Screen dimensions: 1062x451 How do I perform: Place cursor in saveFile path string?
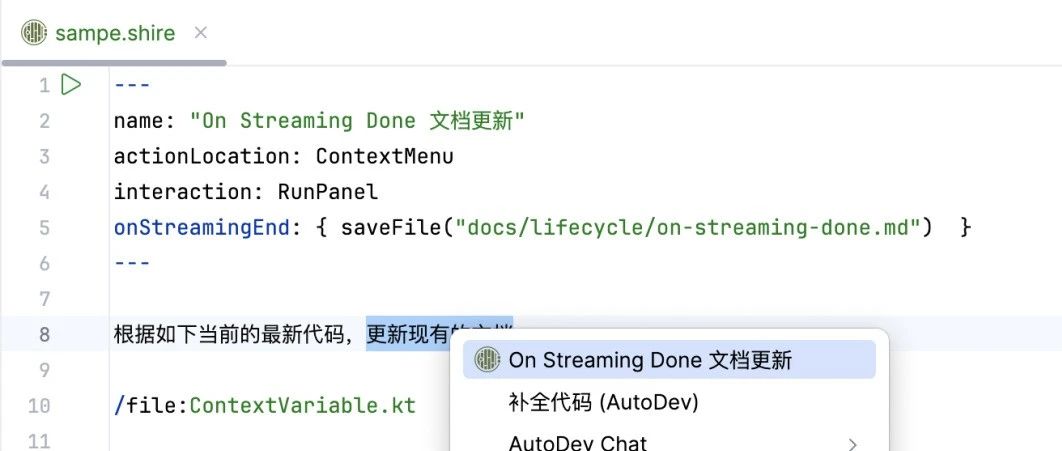point(688,228)
